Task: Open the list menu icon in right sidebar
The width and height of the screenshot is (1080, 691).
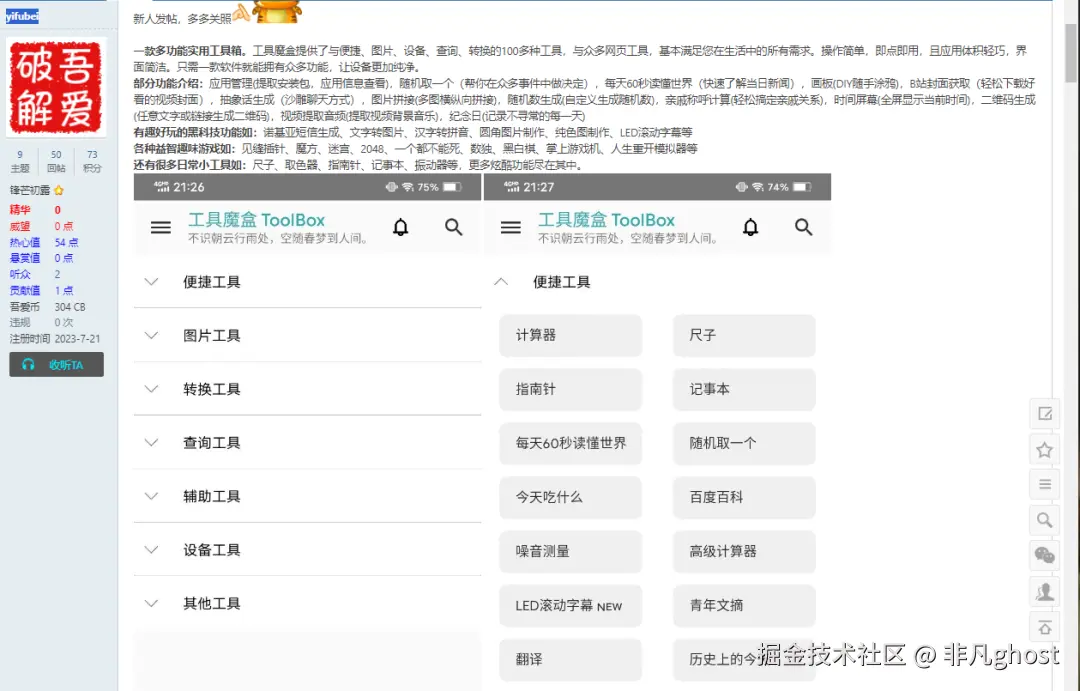Action: click(x=1044, y=484)
